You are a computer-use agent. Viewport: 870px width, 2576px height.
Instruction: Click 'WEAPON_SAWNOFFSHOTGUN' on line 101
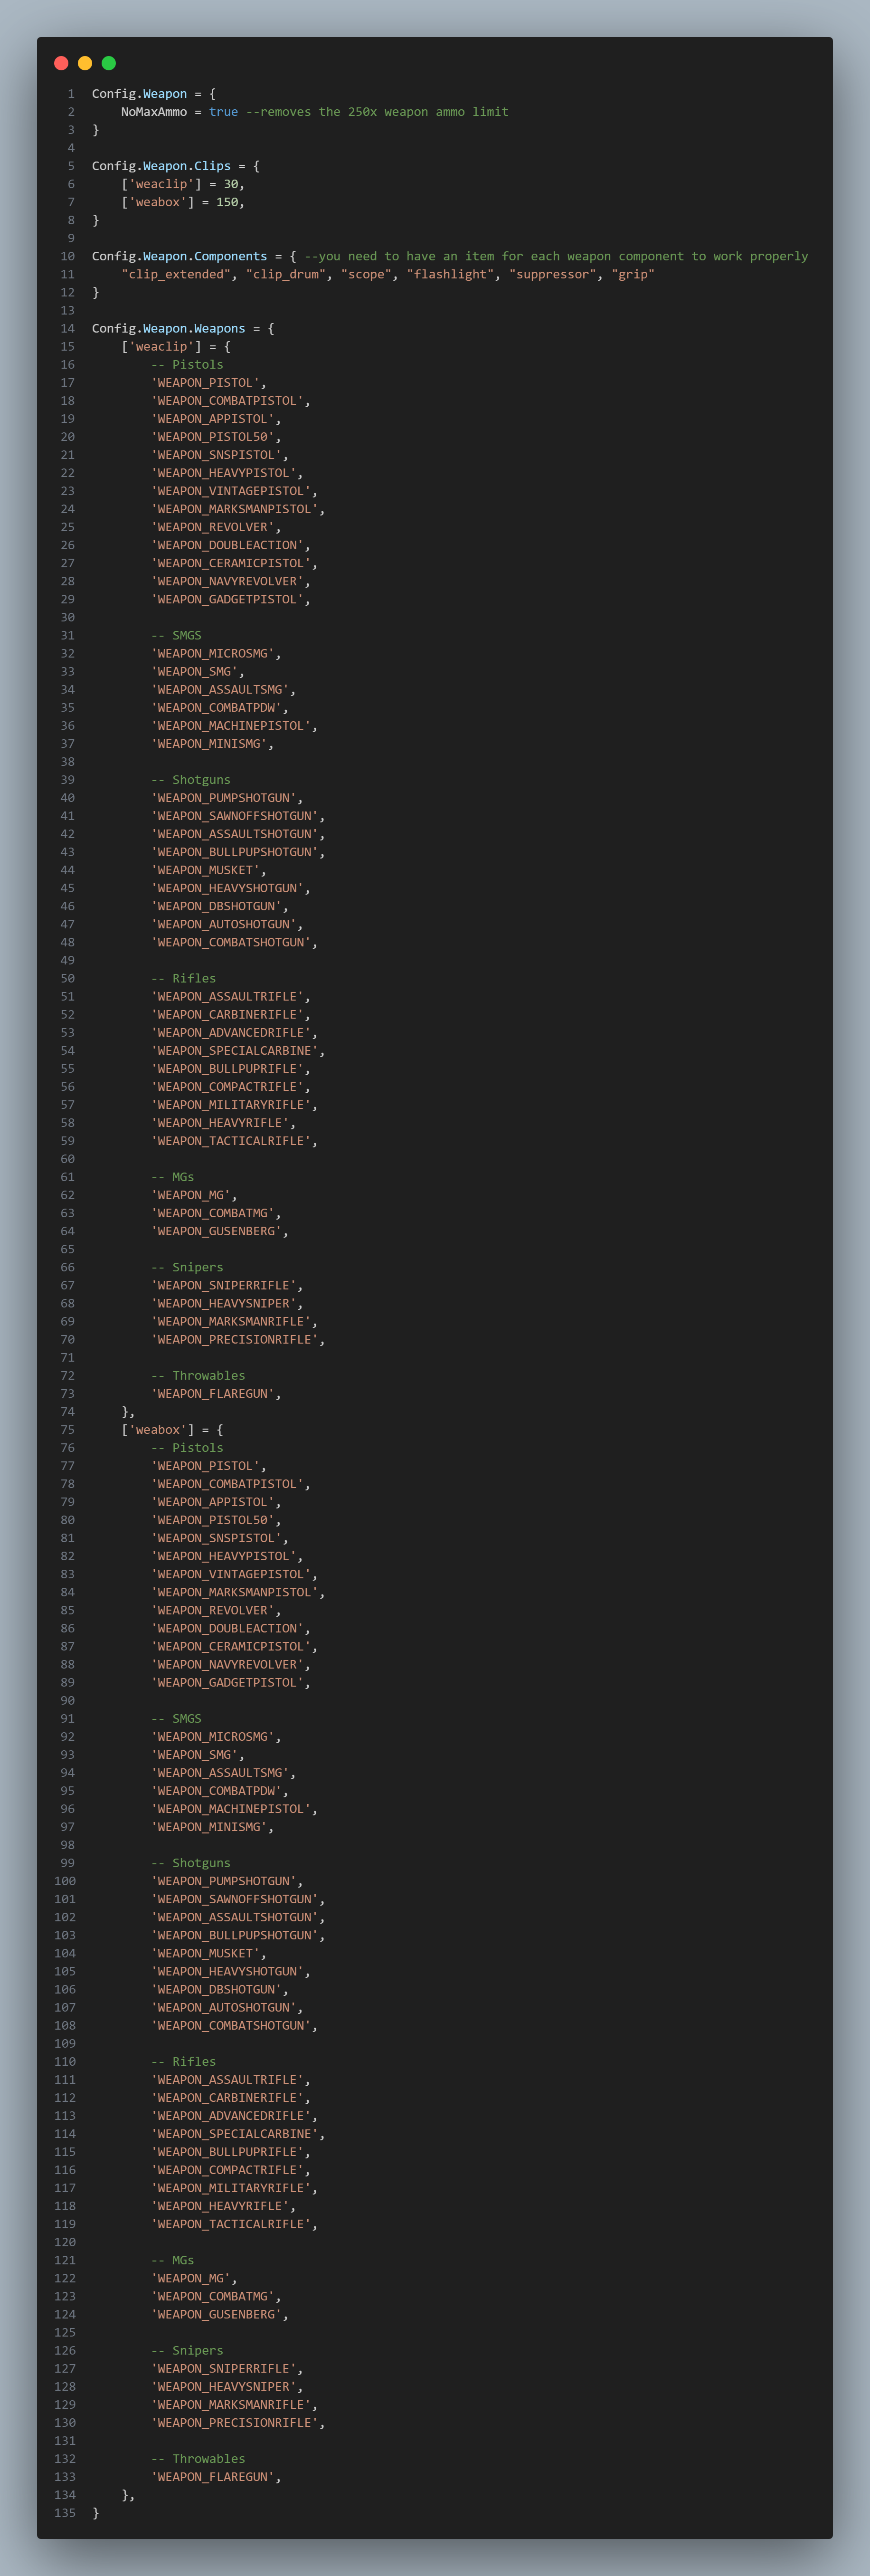[235, 1899]
